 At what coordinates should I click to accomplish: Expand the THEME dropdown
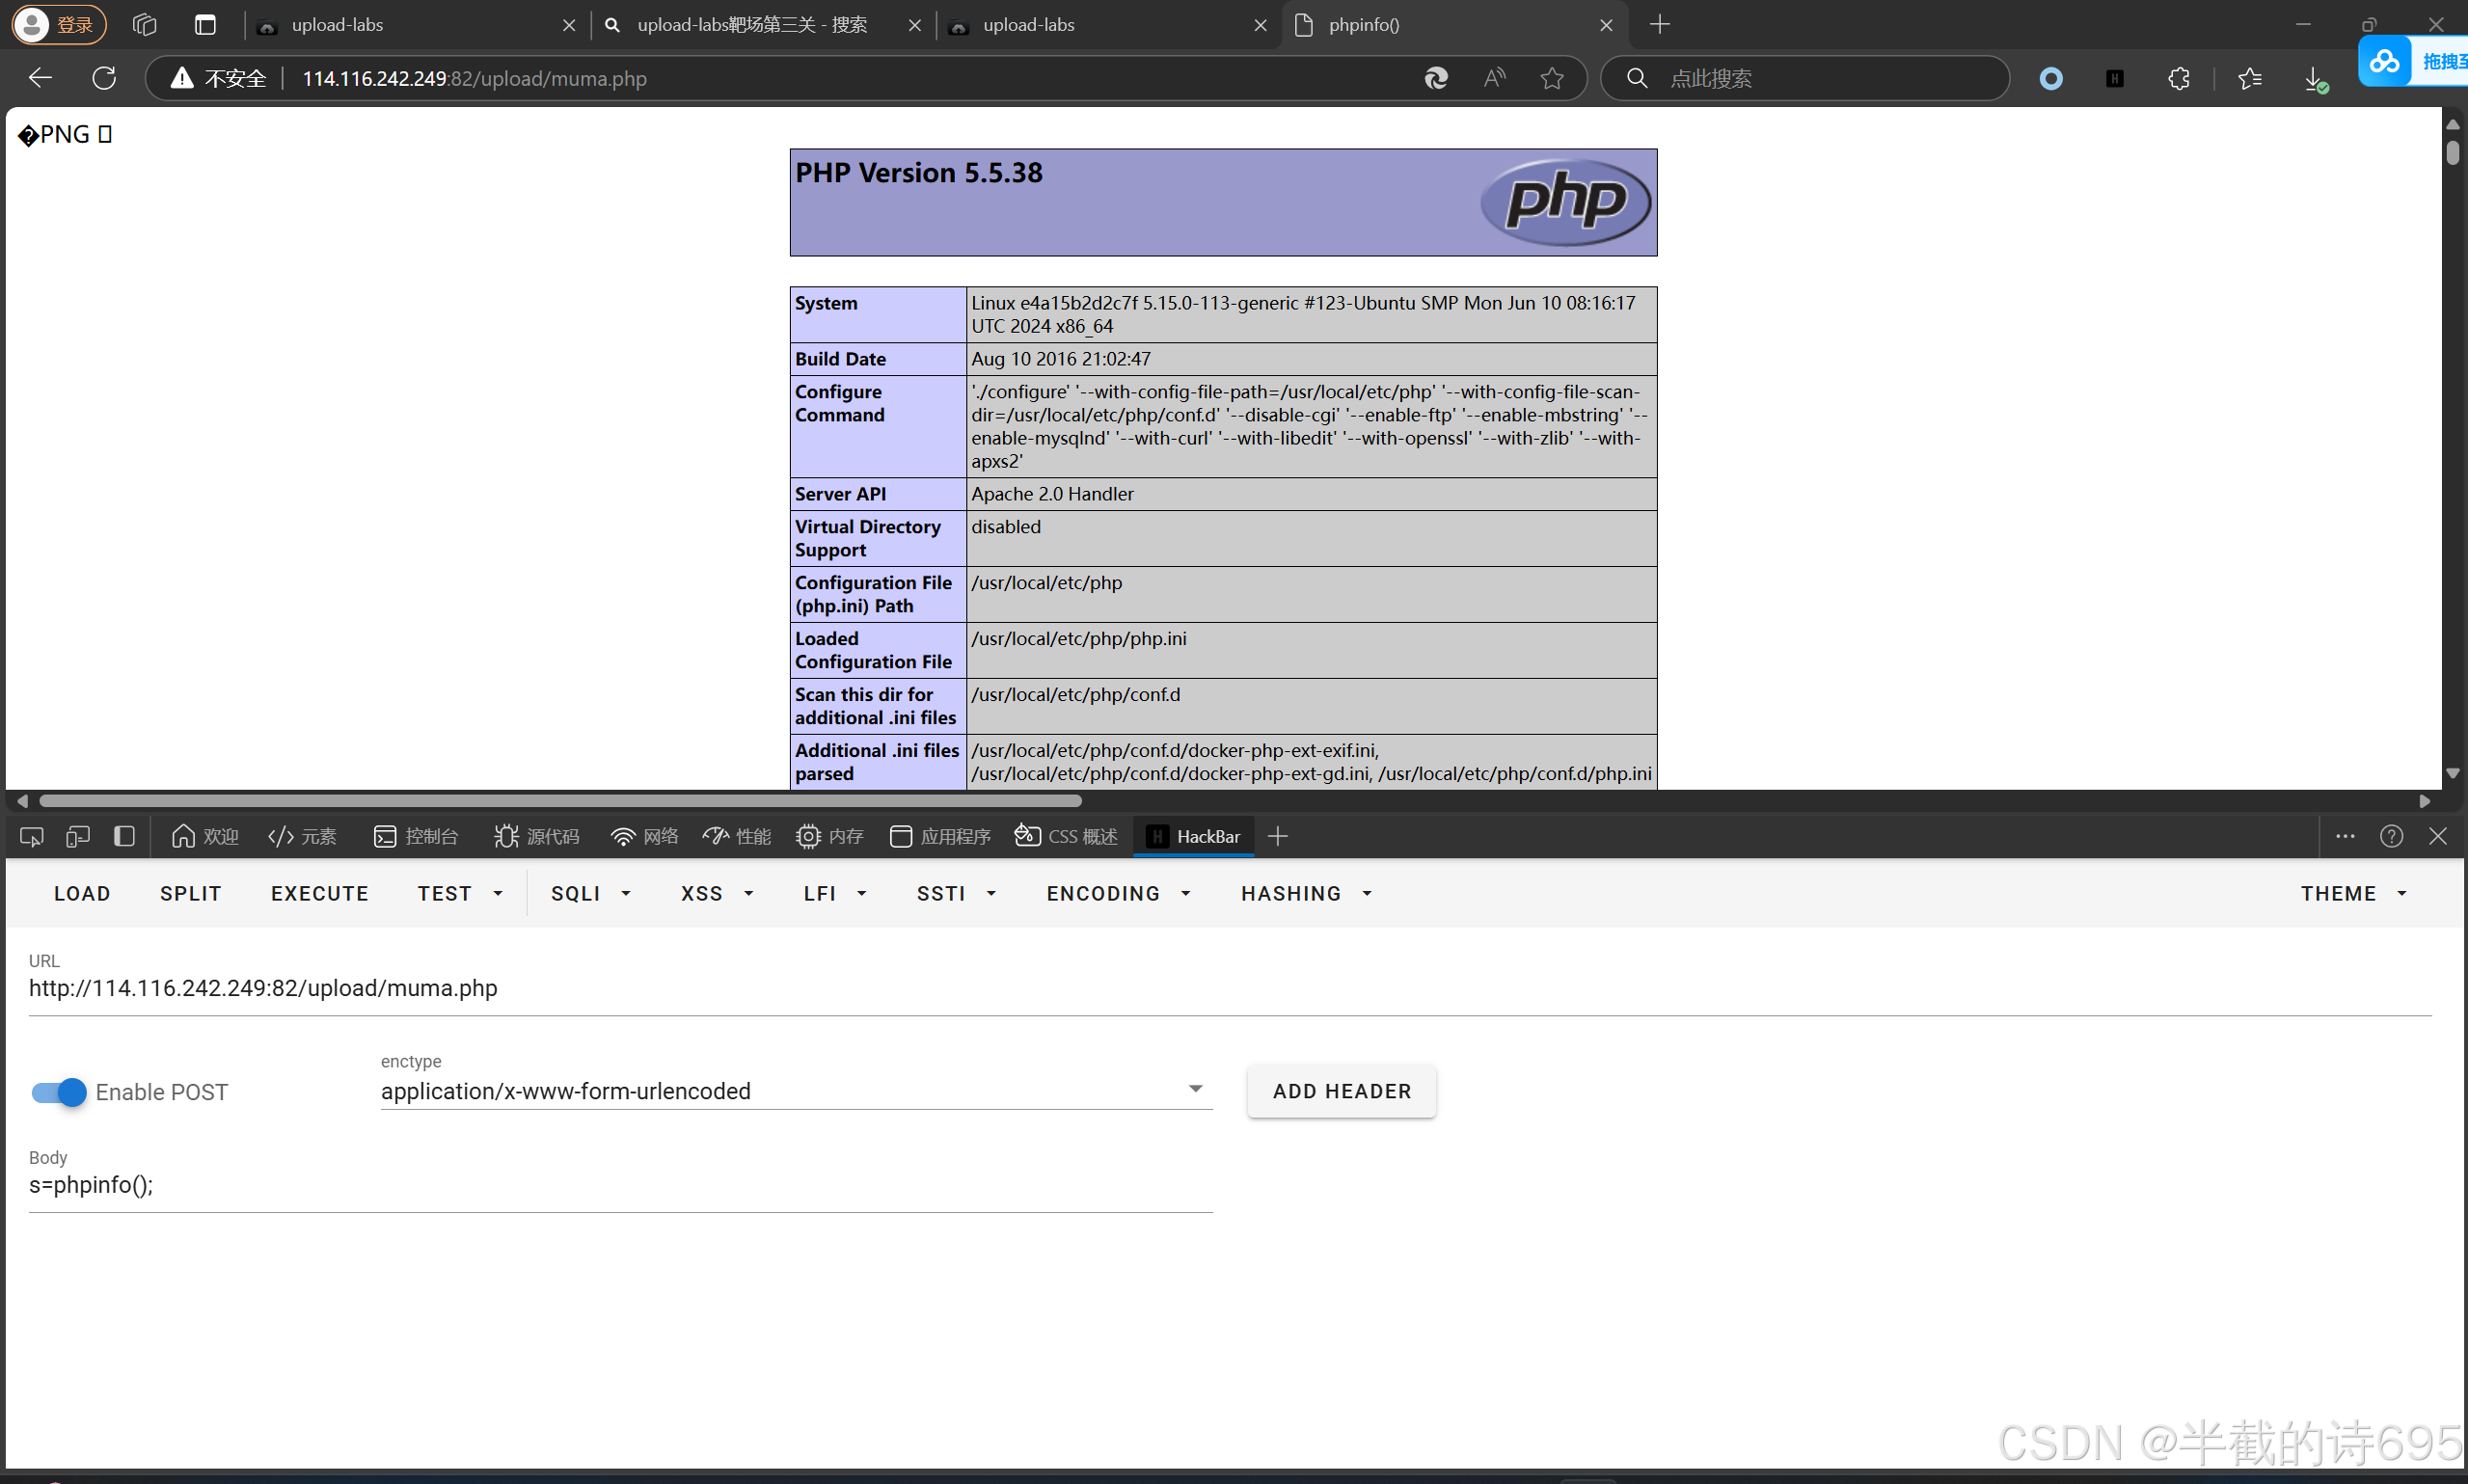pyautogui.click(x=2352, y=893)
